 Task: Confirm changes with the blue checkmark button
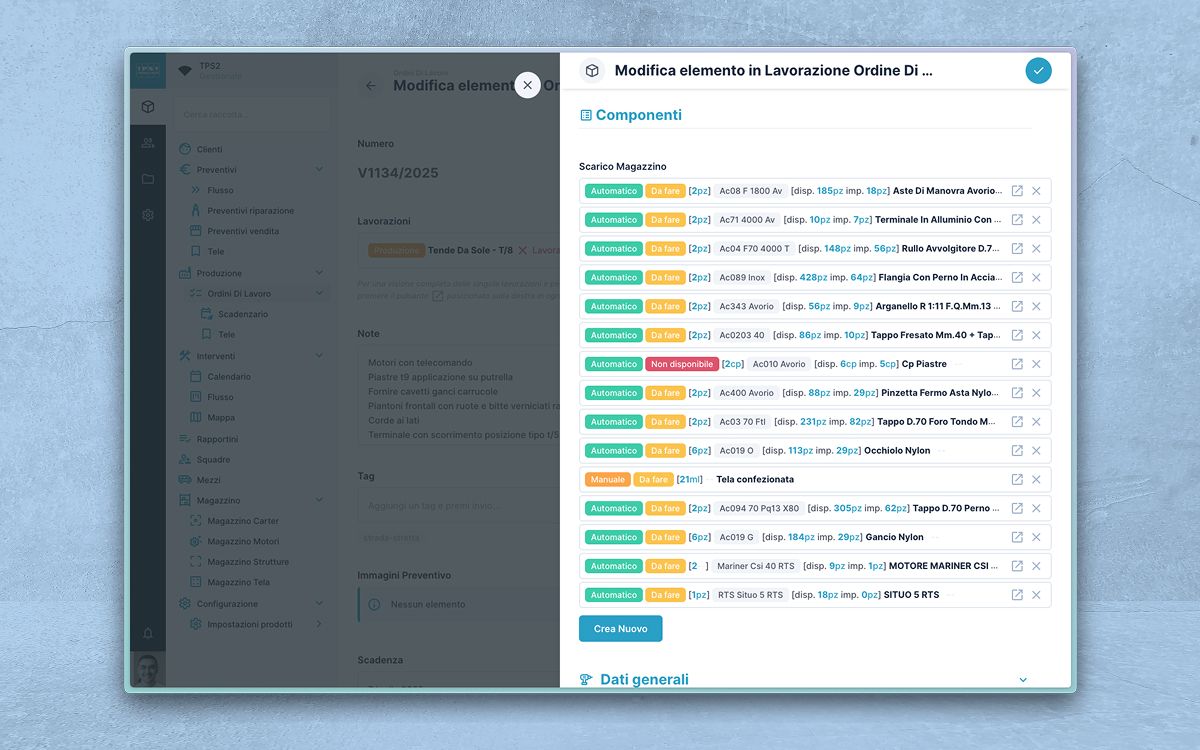click(x=1038, y=71)
